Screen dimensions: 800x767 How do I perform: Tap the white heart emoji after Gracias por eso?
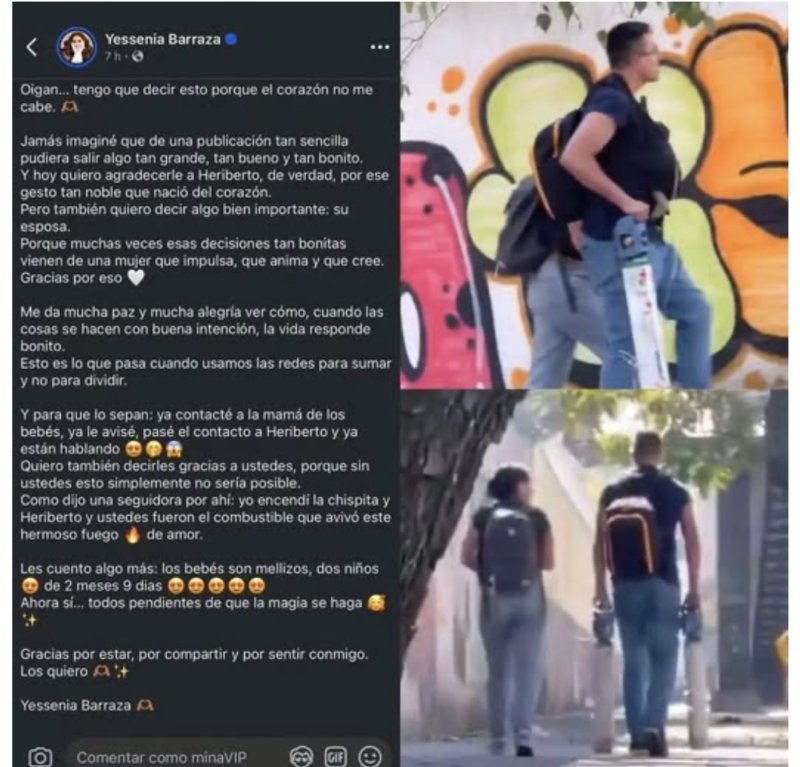tap(136, 278)
